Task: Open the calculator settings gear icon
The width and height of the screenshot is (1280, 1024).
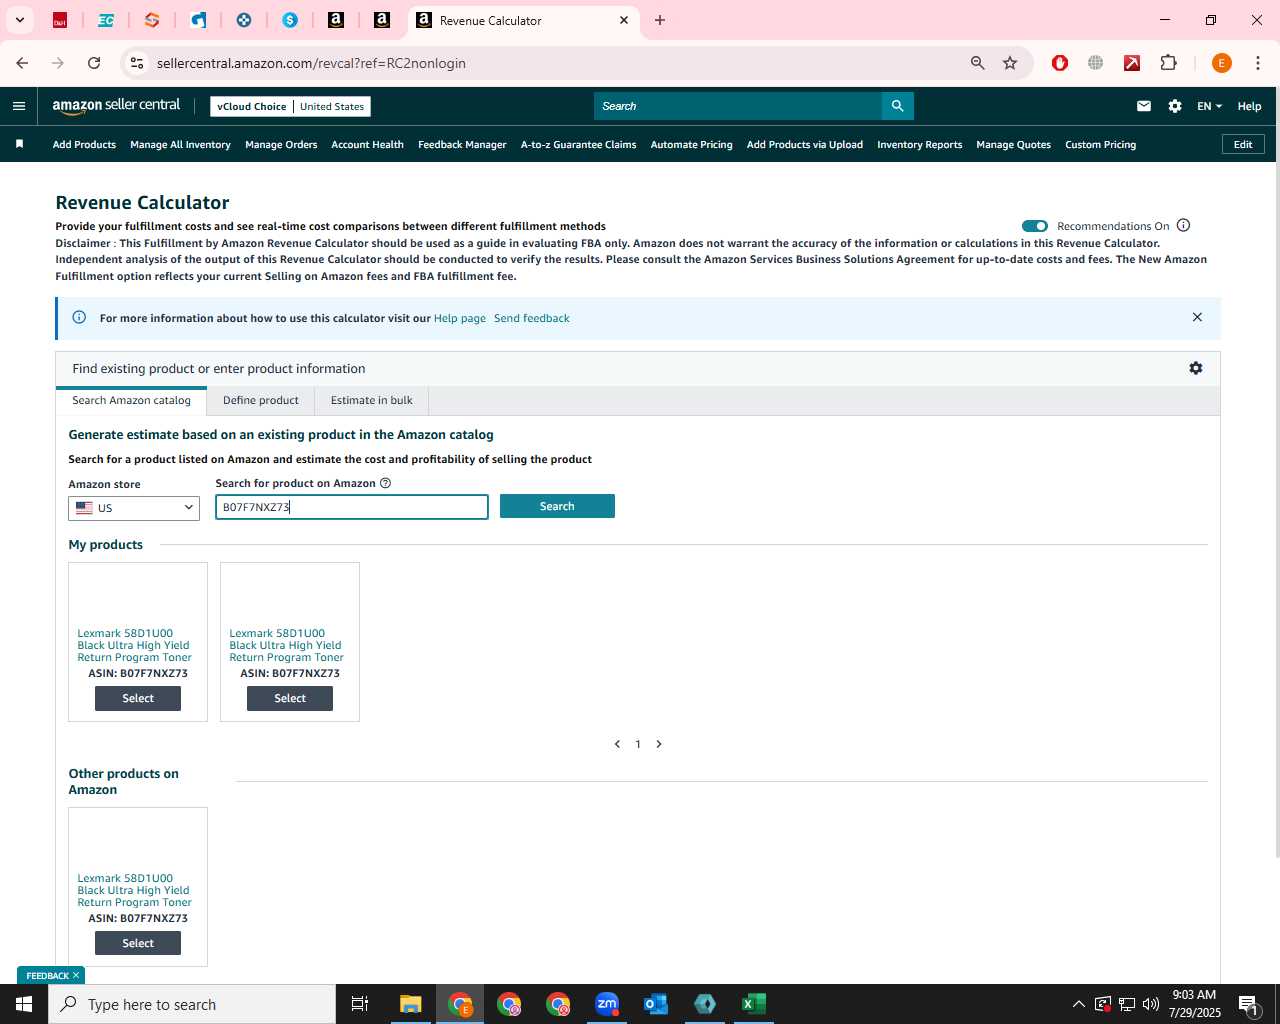Action: coord(1195,368)
